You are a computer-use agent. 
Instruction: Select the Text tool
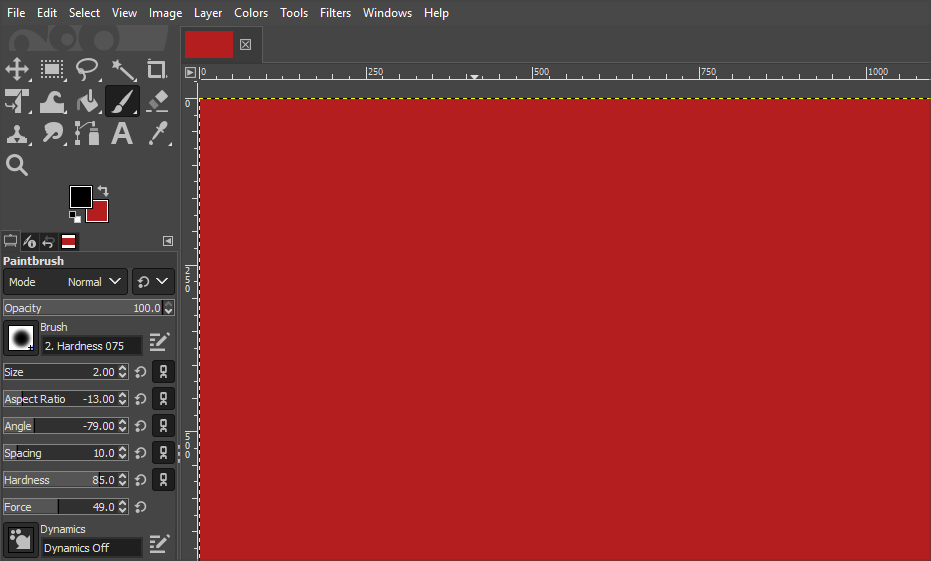[x=122, y=133]
